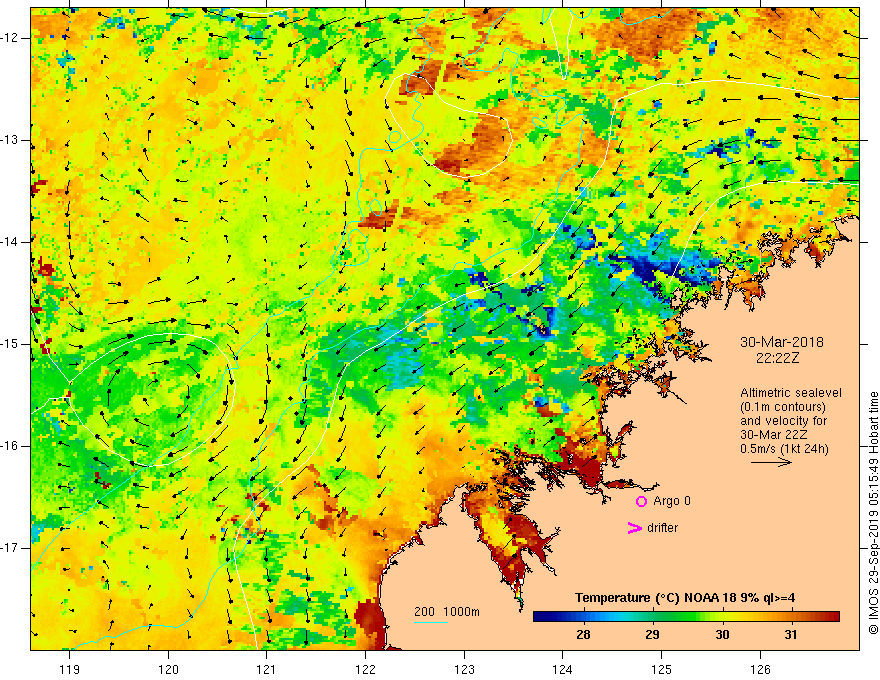The image size is (880, 680).
Task: Click the 'Argo 0' legend label
Action: (x=672, y=501)
